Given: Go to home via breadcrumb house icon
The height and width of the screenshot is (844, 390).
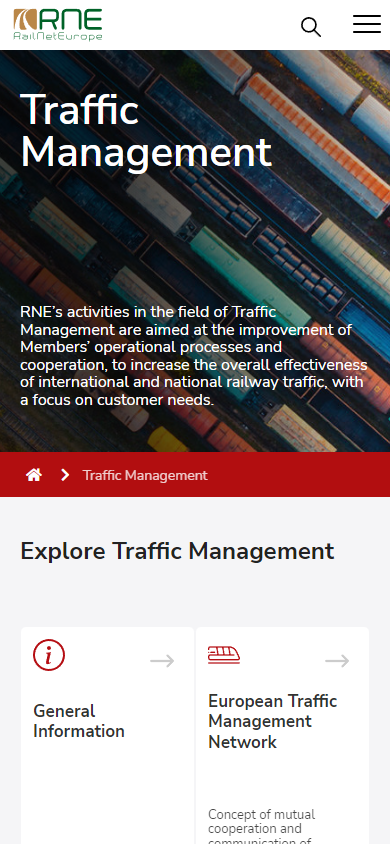Looking at the screenshot, I should tap(34, 475).
